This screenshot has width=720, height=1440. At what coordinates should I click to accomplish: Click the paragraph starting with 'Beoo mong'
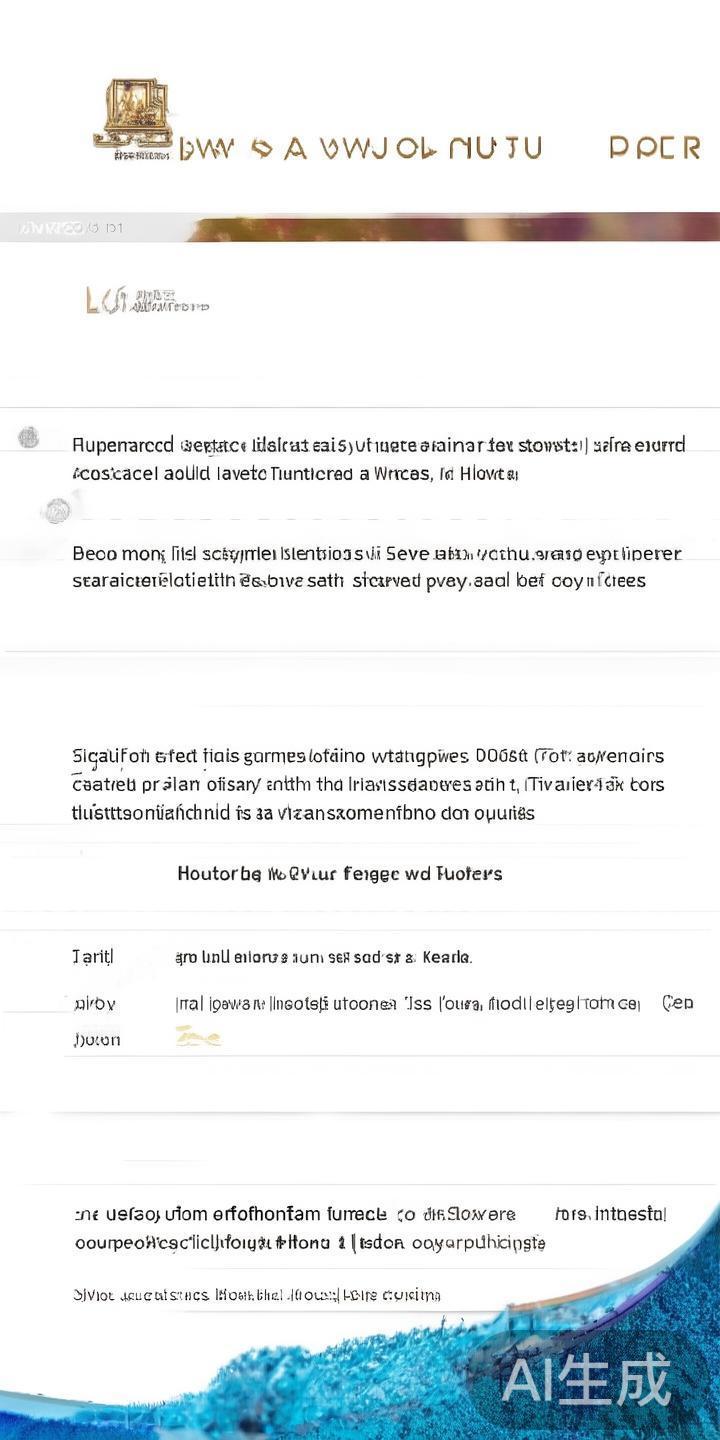(376, 567)
